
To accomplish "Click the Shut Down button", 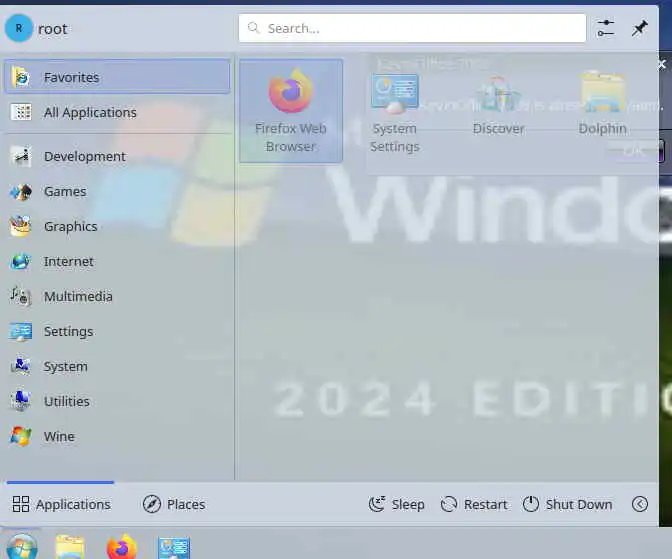I will (x=567, y=504).
